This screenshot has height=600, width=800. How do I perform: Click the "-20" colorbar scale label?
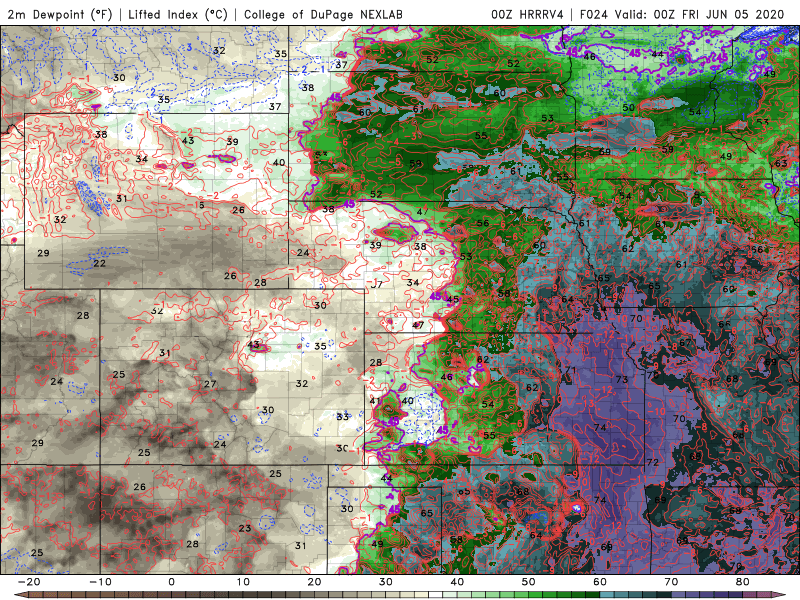coord(29,582)
